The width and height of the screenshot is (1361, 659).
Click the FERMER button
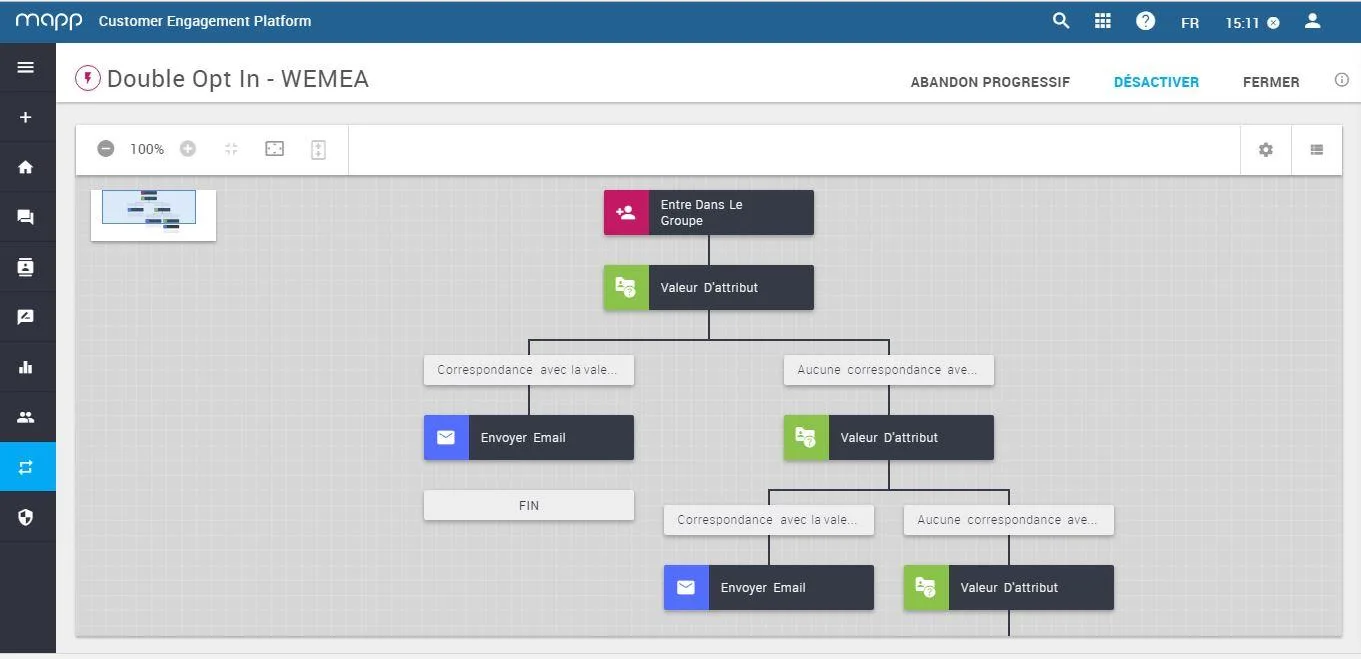pos(1271,82)
